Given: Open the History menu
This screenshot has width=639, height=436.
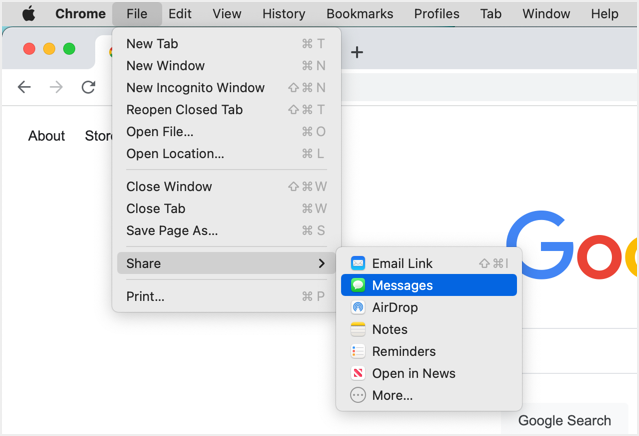Looking at the screenshot, I should [284, 14].
